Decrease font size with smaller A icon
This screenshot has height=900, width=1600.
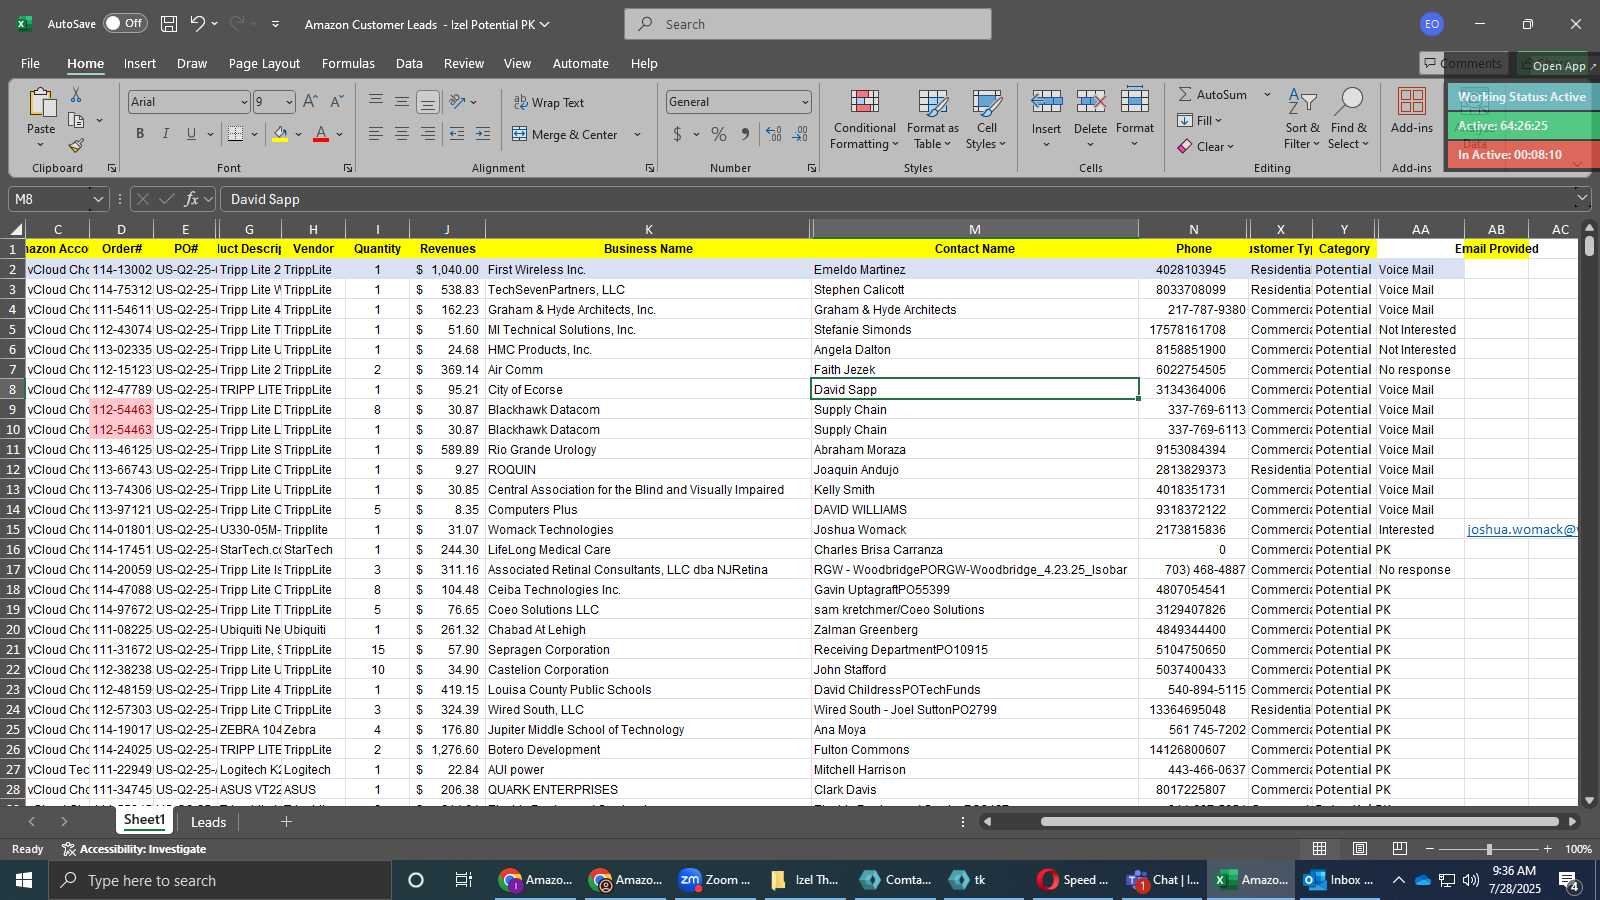click(336, 102)
